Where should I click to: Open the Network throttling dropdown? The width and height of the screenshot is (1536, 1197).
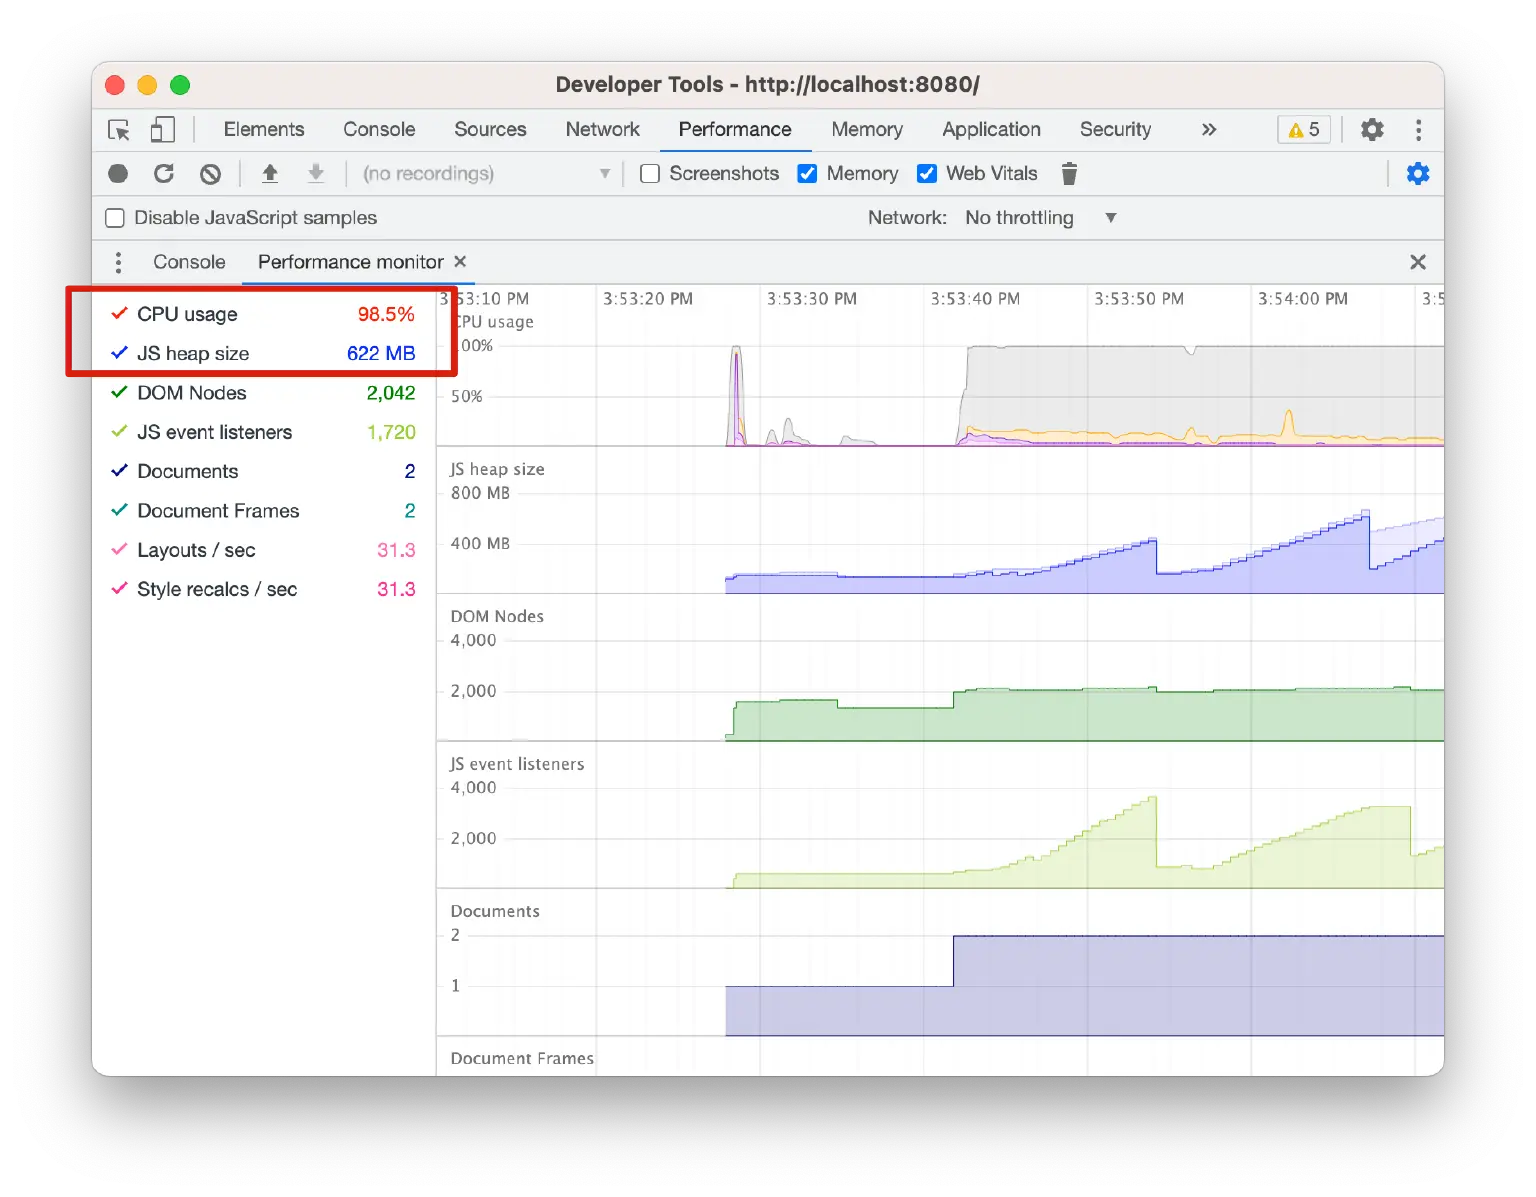1040,218
